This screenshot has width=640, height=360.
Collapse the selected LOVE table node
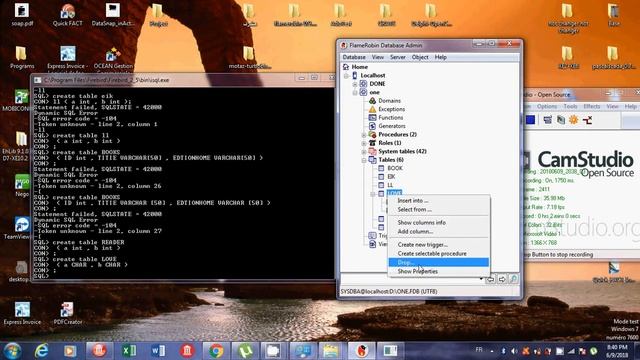point(372,194)
